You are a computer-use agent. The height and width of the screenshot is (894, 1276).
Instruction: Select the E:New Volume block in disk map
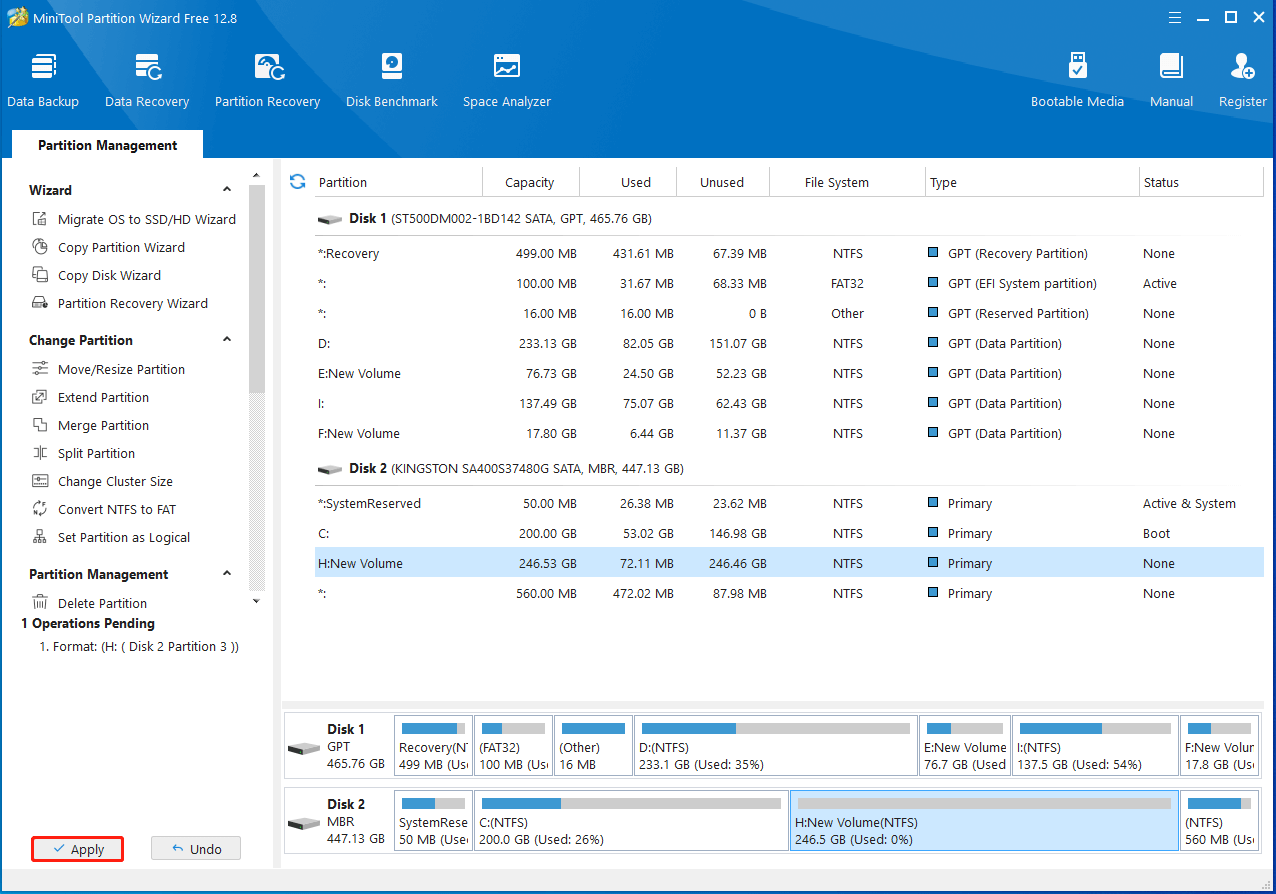pyautogui.click(x=964, y=745)
